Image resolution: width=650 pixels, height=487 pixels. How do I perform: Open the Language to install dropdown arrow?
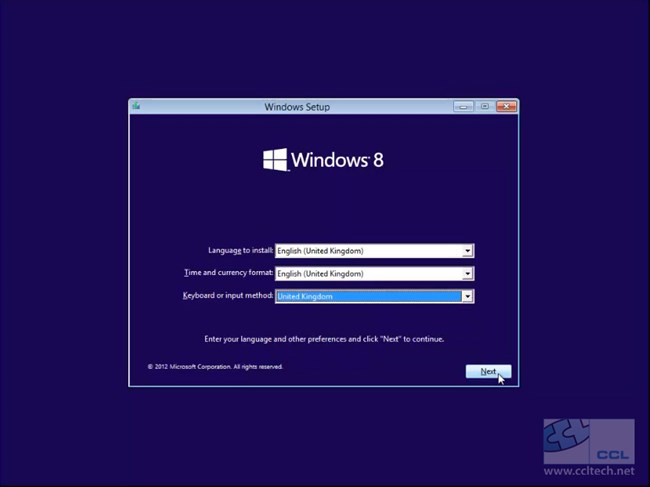(468, 251)
